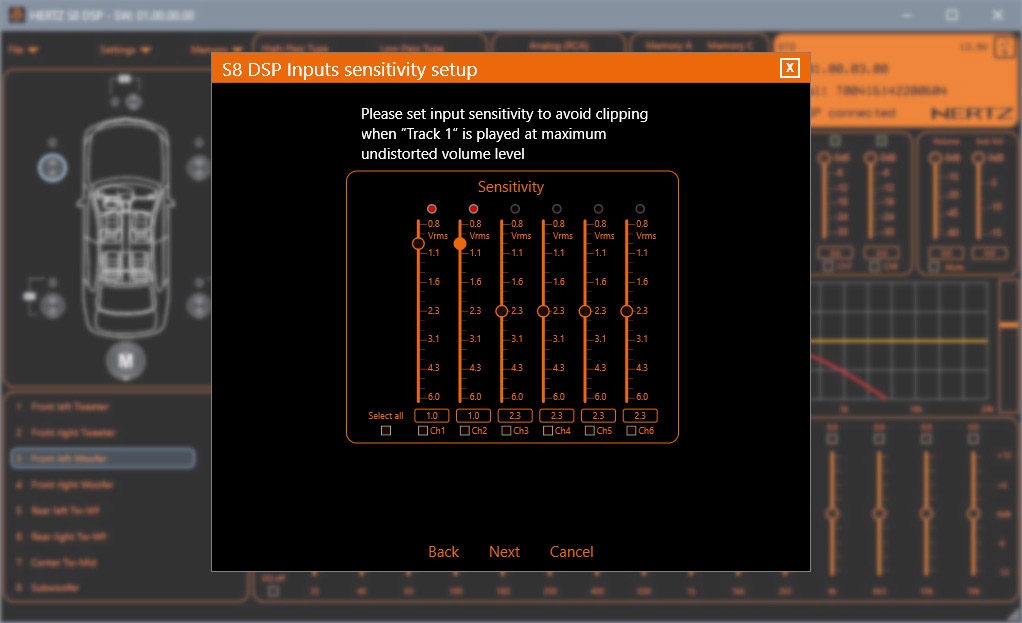Screen dimensions: 1022x623
Task: Open the Settings menu in the main window
Action: click(x=125, y=50)
